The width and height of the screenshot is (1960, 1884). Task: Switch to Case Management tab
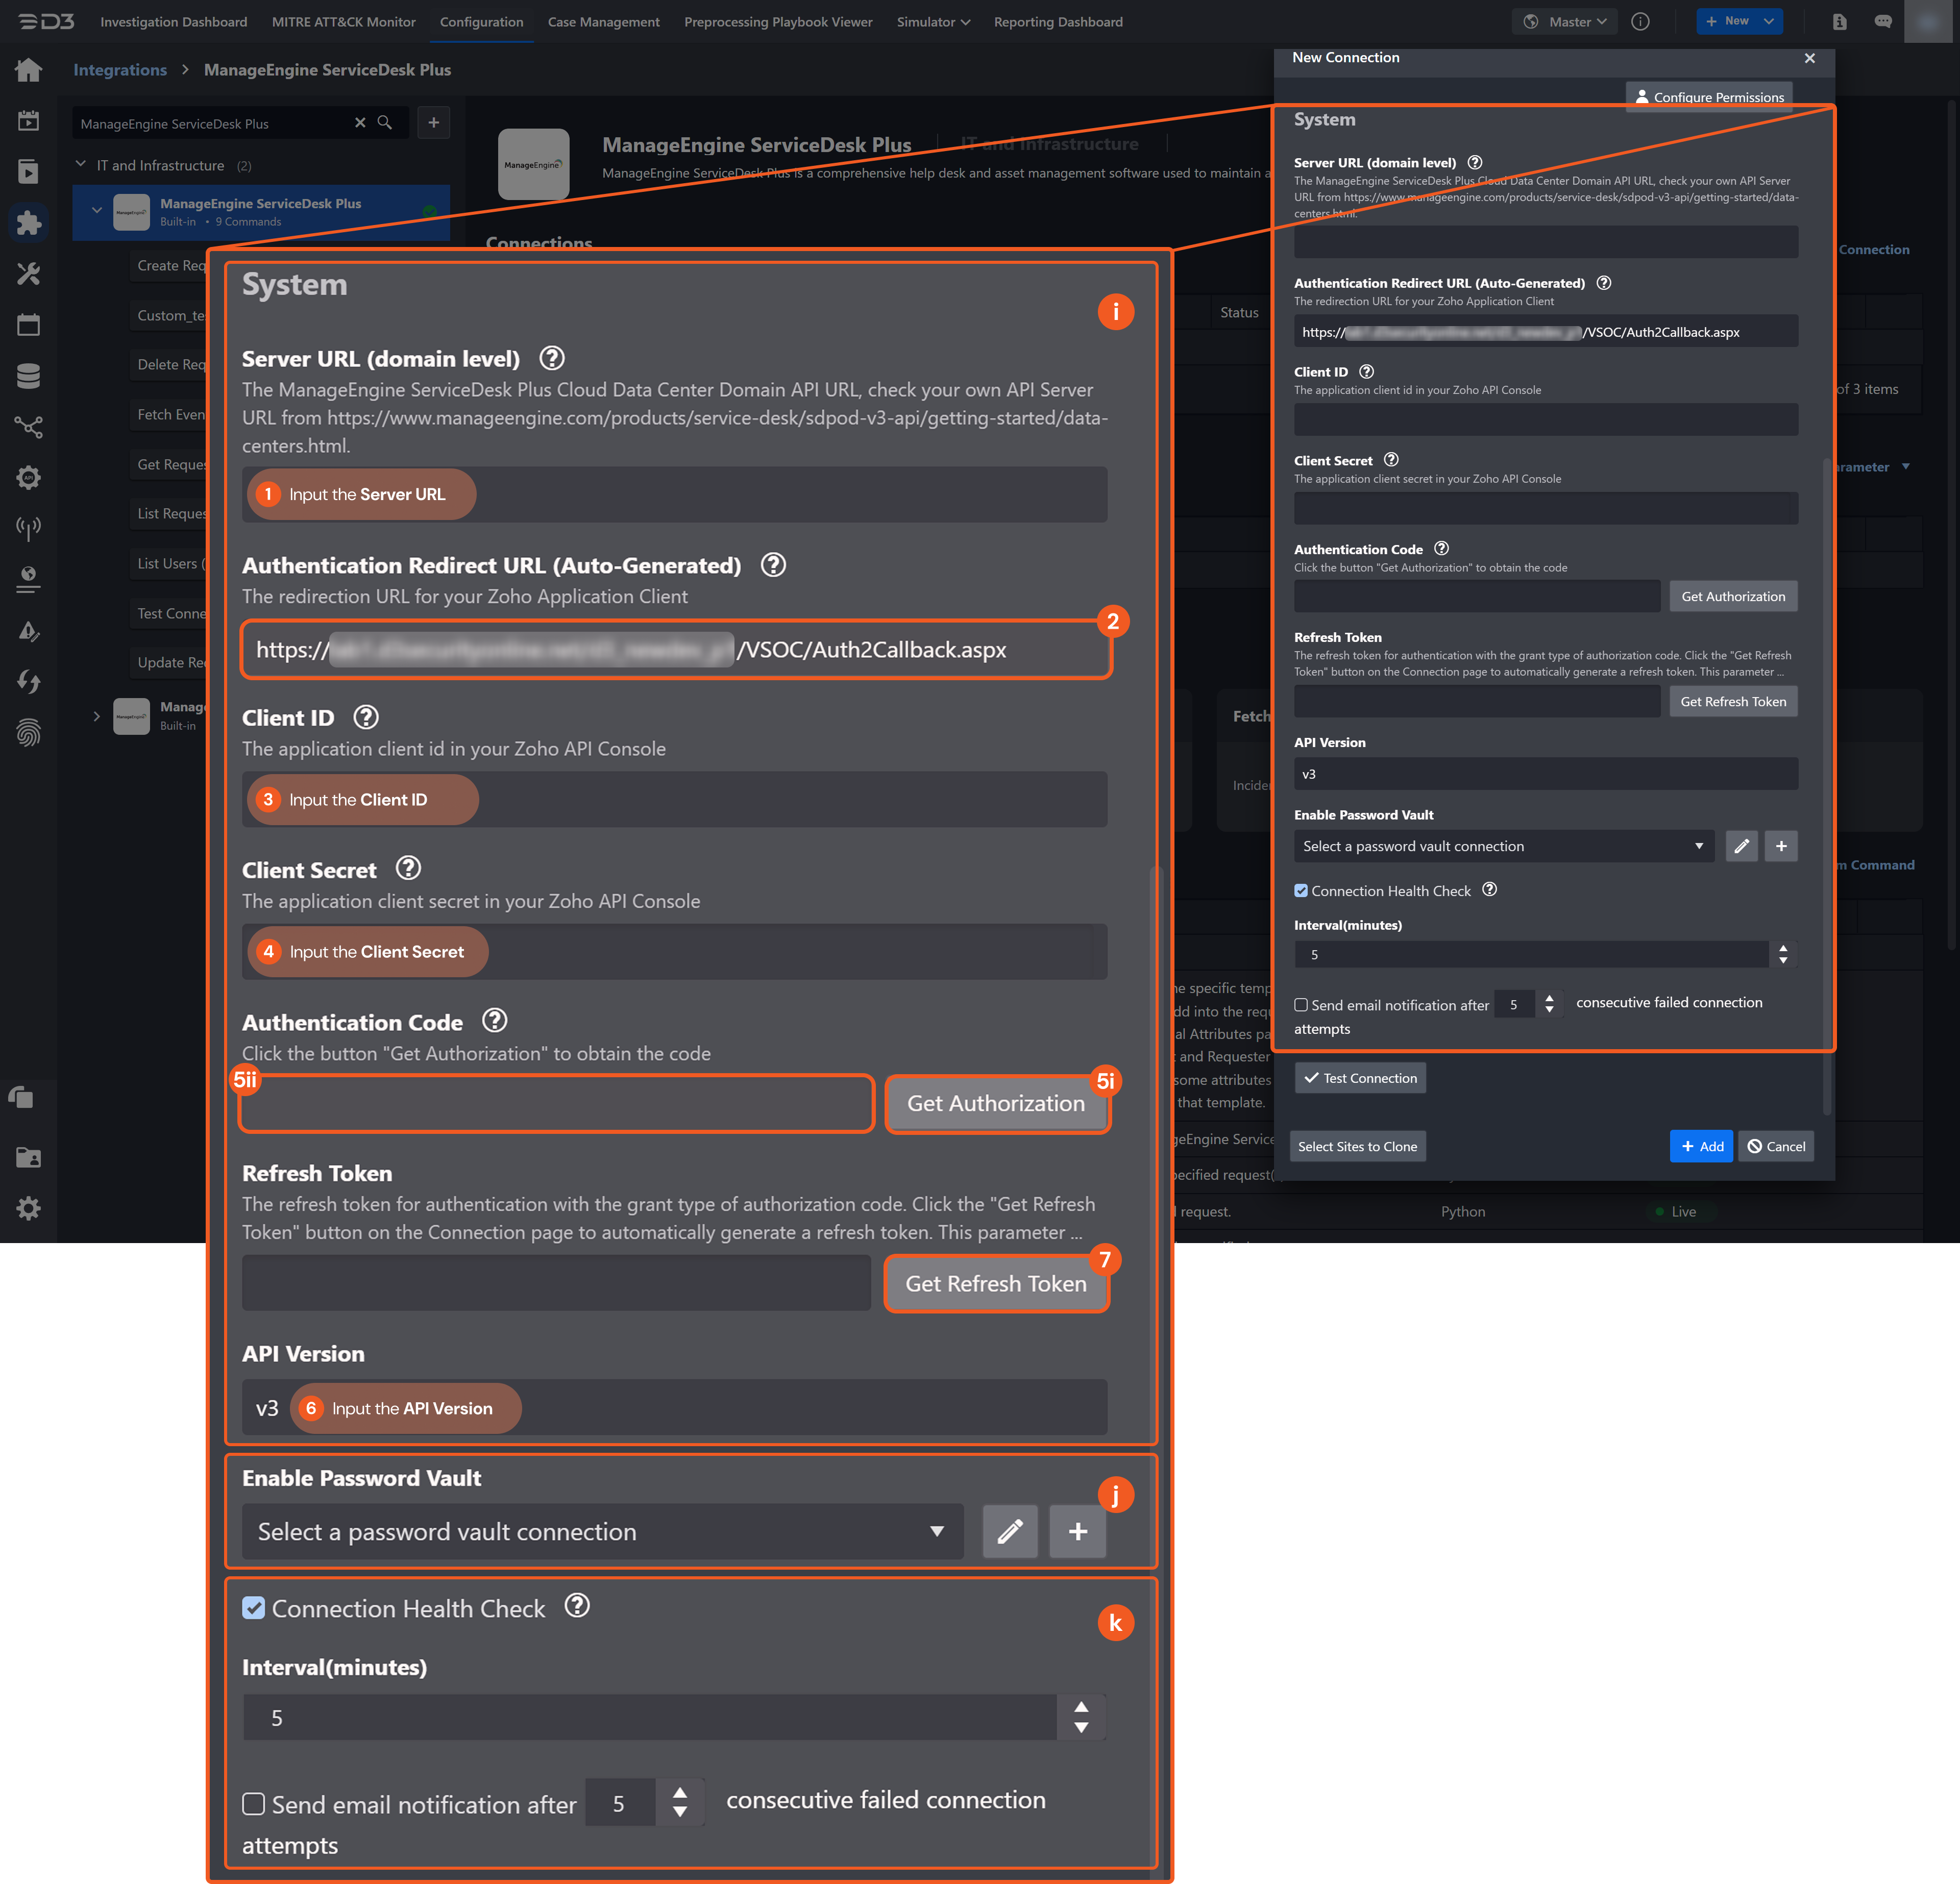point(603,22)
